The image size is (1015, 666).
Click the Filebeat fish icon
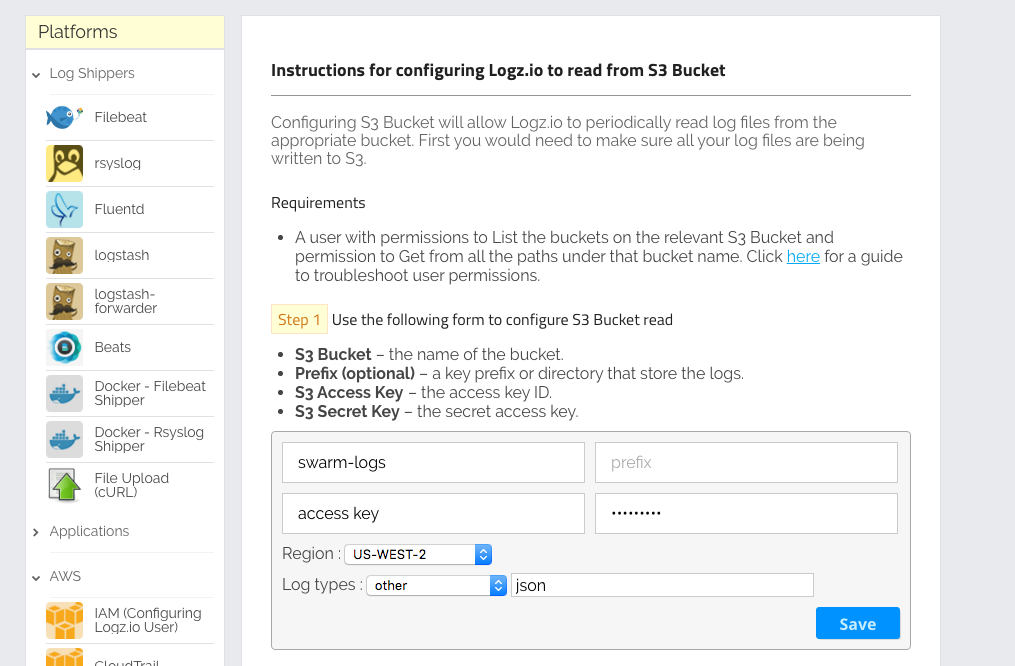pos(64,117)
